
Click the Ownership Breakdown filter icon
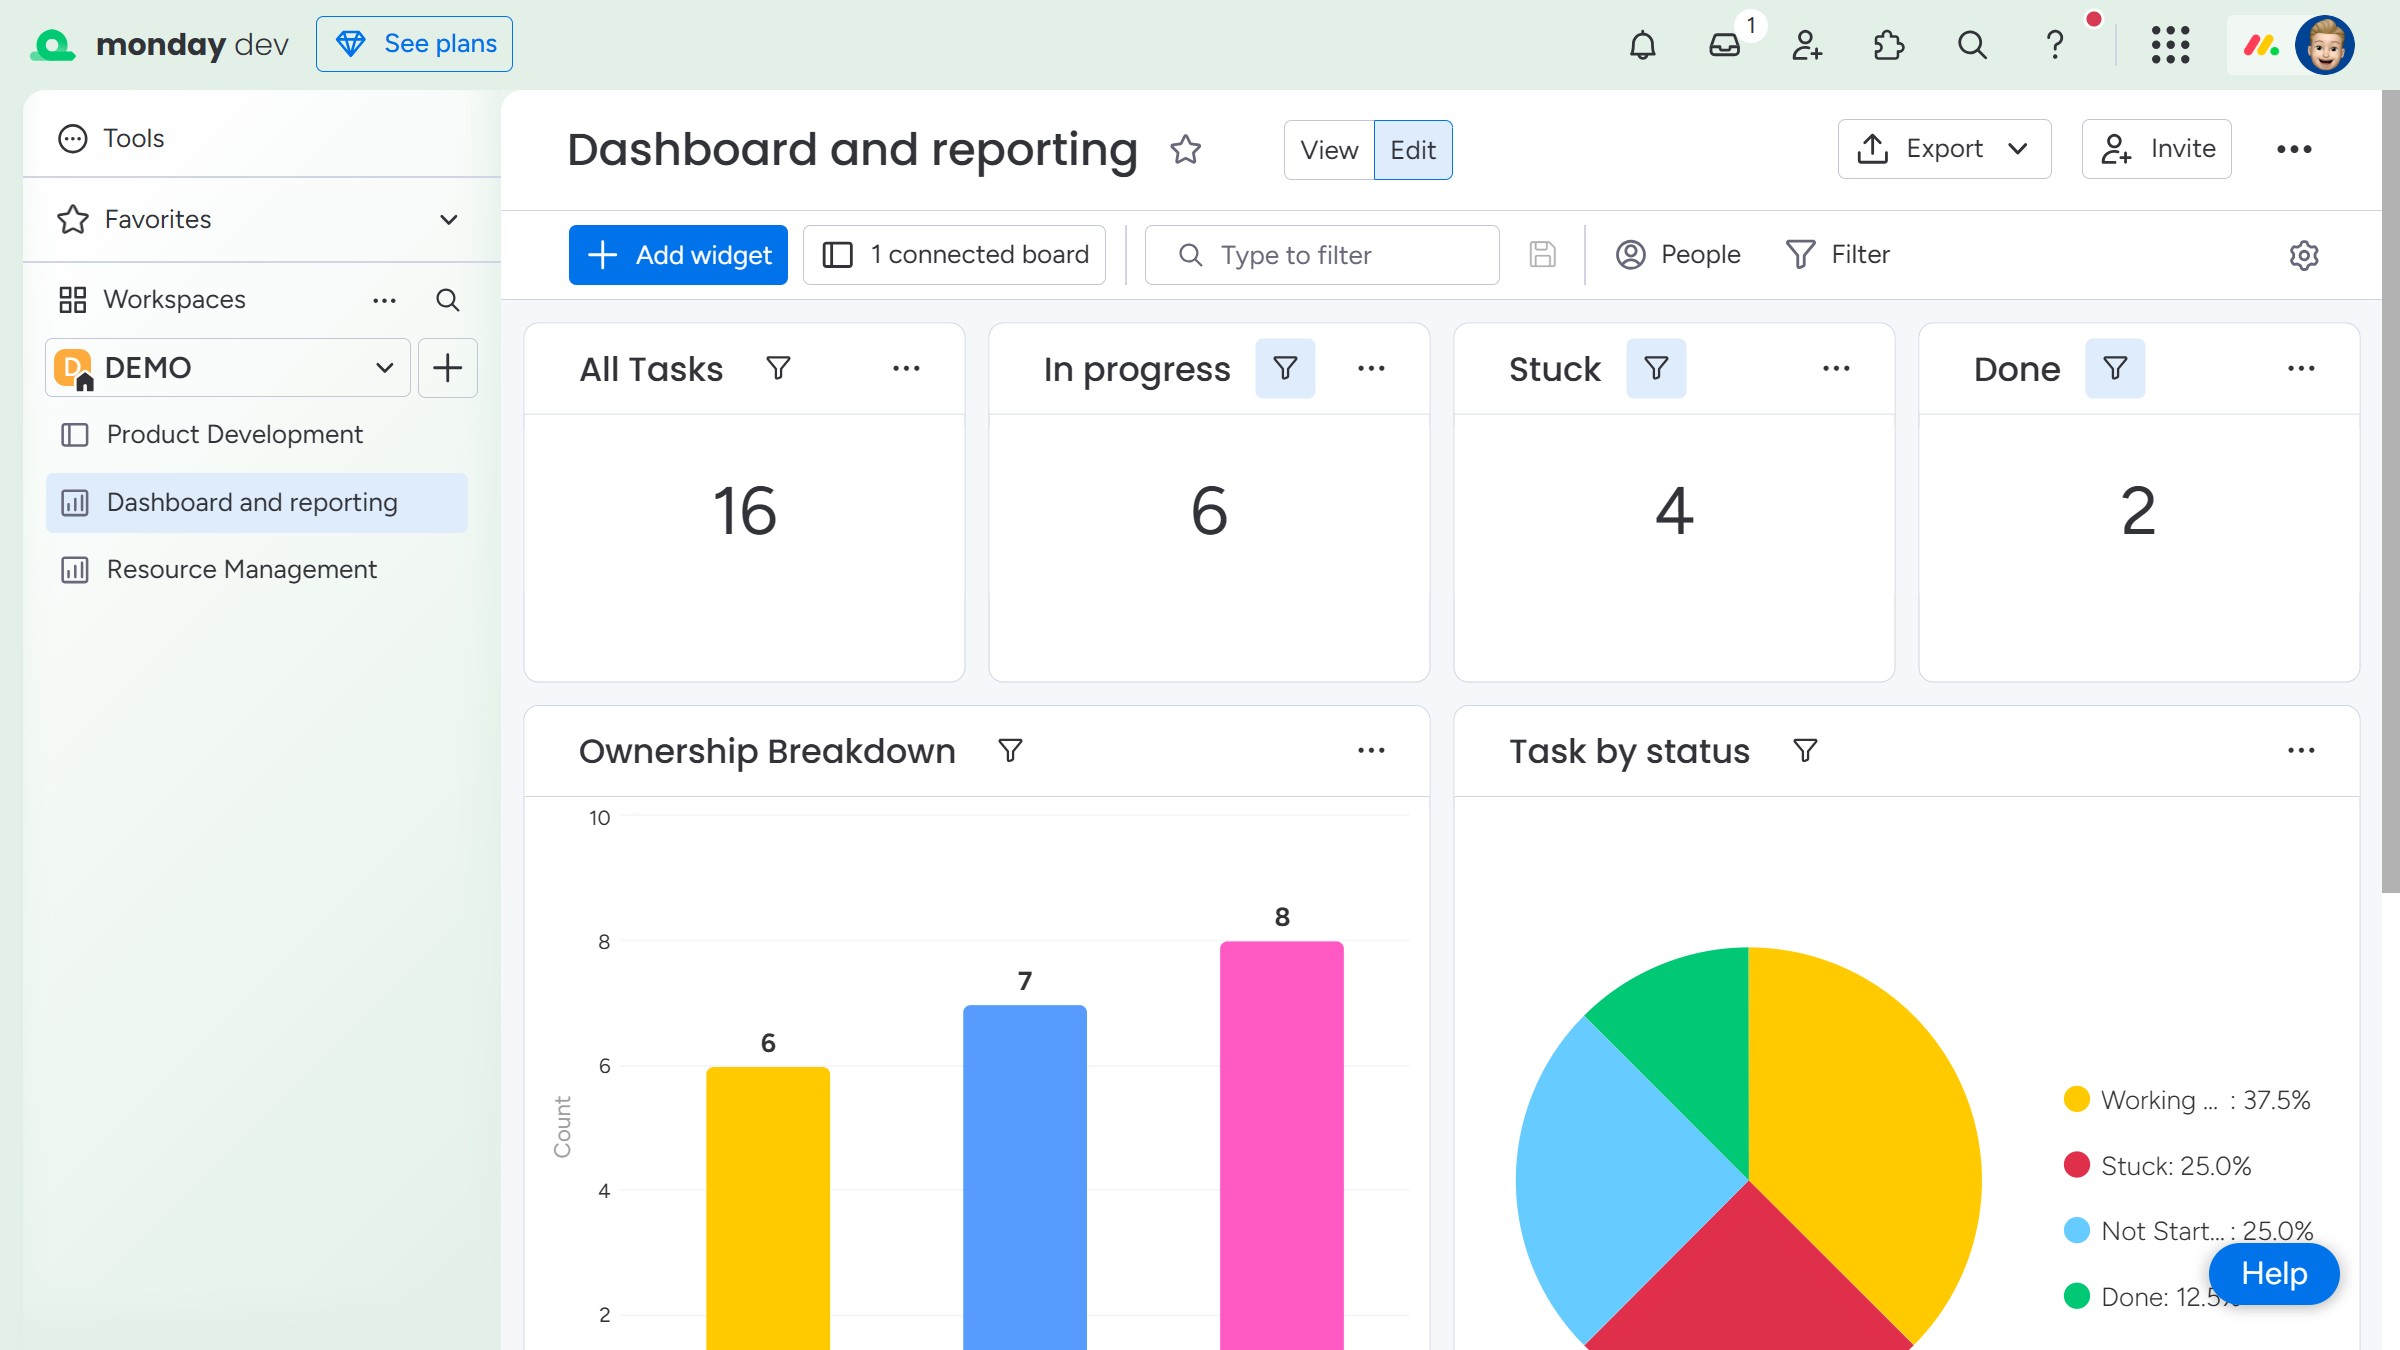tap(1010, 750)
